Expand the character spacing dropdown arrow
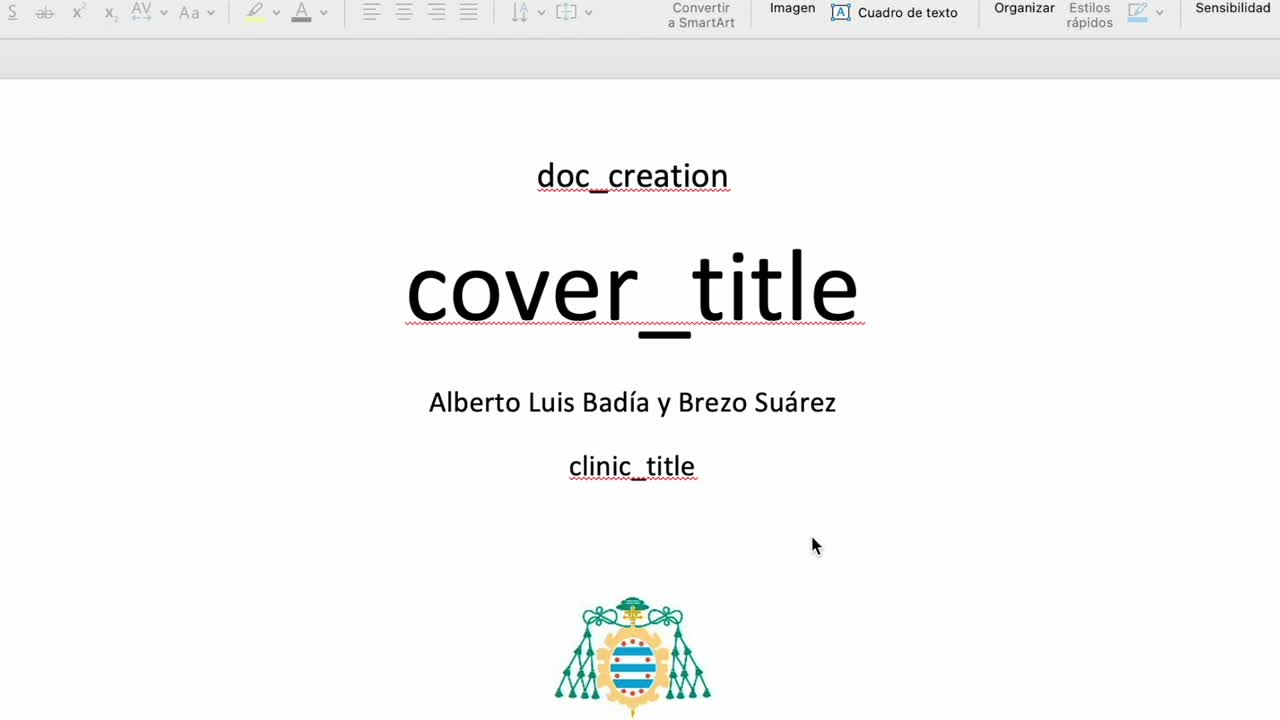This screenshot has width=1280, height=720. point(163,13)
